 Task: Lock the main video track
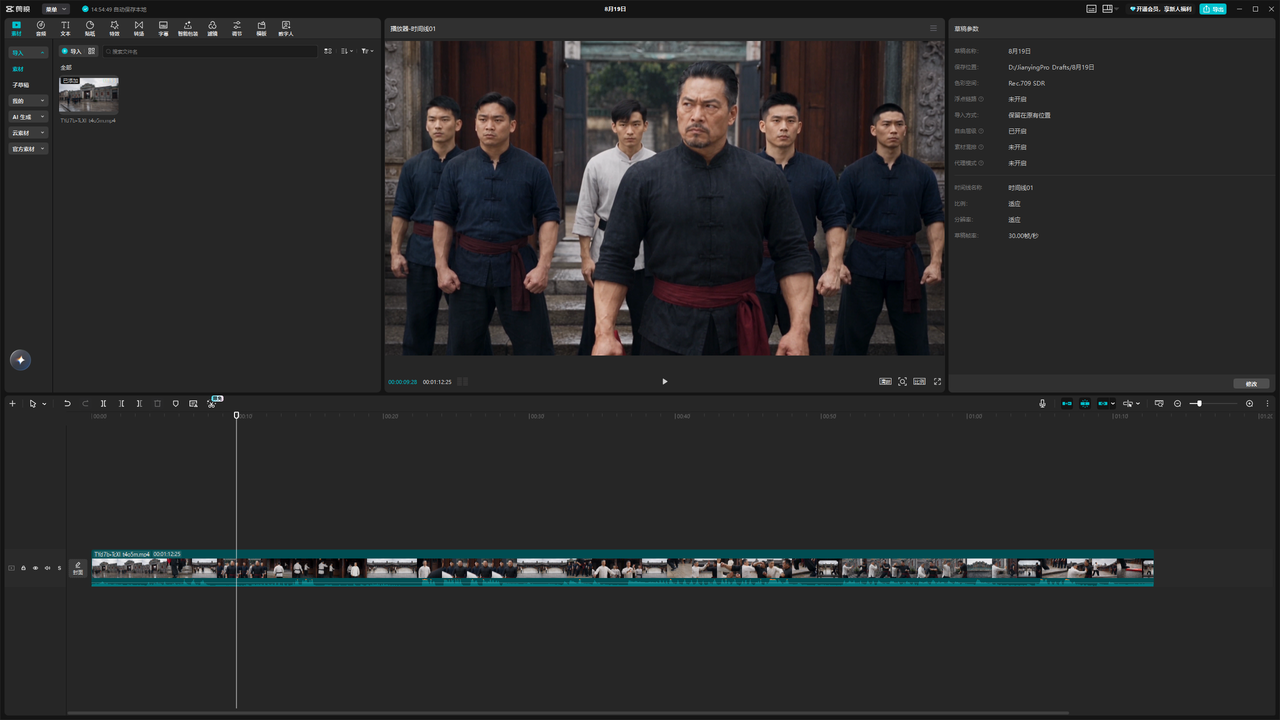point(23,568)
